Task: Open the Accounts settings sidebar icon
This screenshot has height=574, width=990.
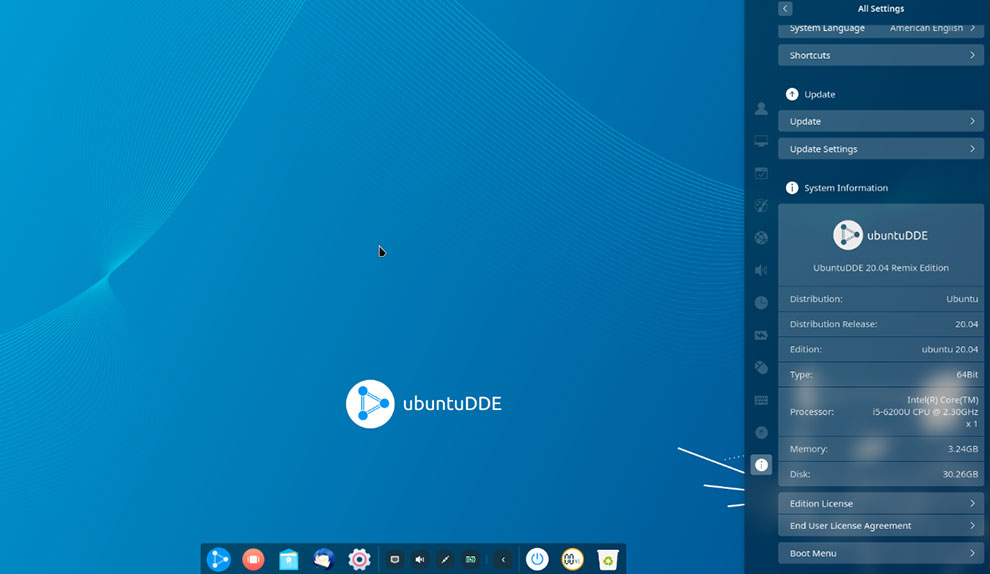Action: pyautogui.click(x=761, y=109)
